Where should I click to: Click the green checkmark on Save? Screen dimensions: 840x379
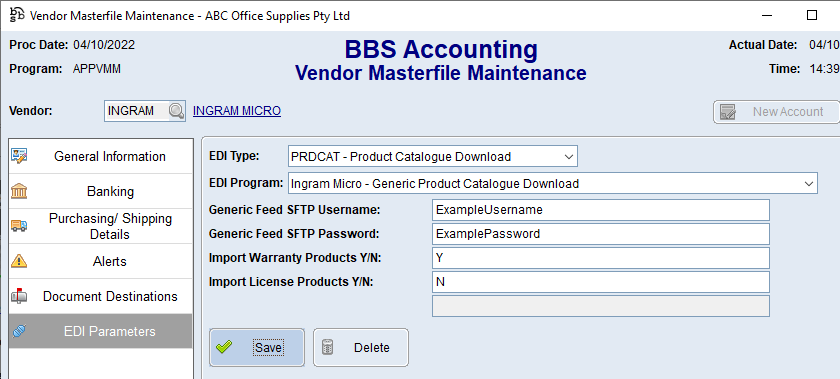click(x=224, y=347)
